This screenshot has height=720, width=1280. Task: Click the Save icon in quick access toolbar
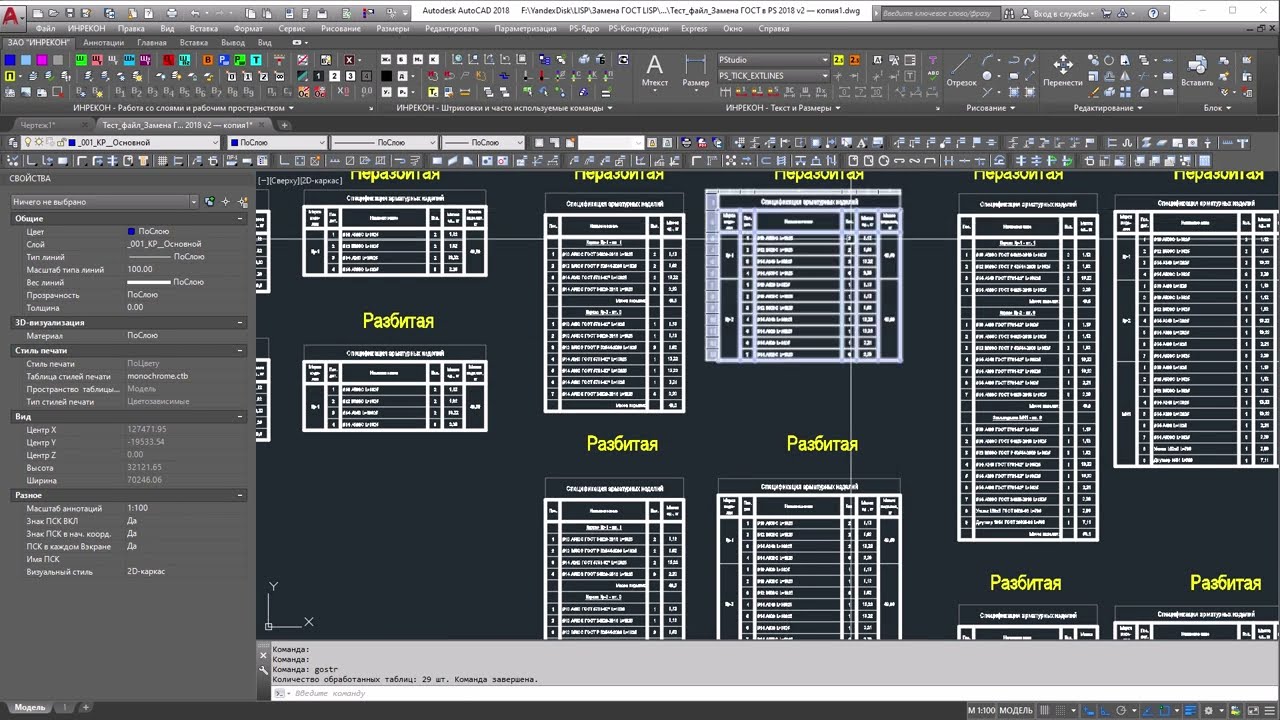coord(70,12)
